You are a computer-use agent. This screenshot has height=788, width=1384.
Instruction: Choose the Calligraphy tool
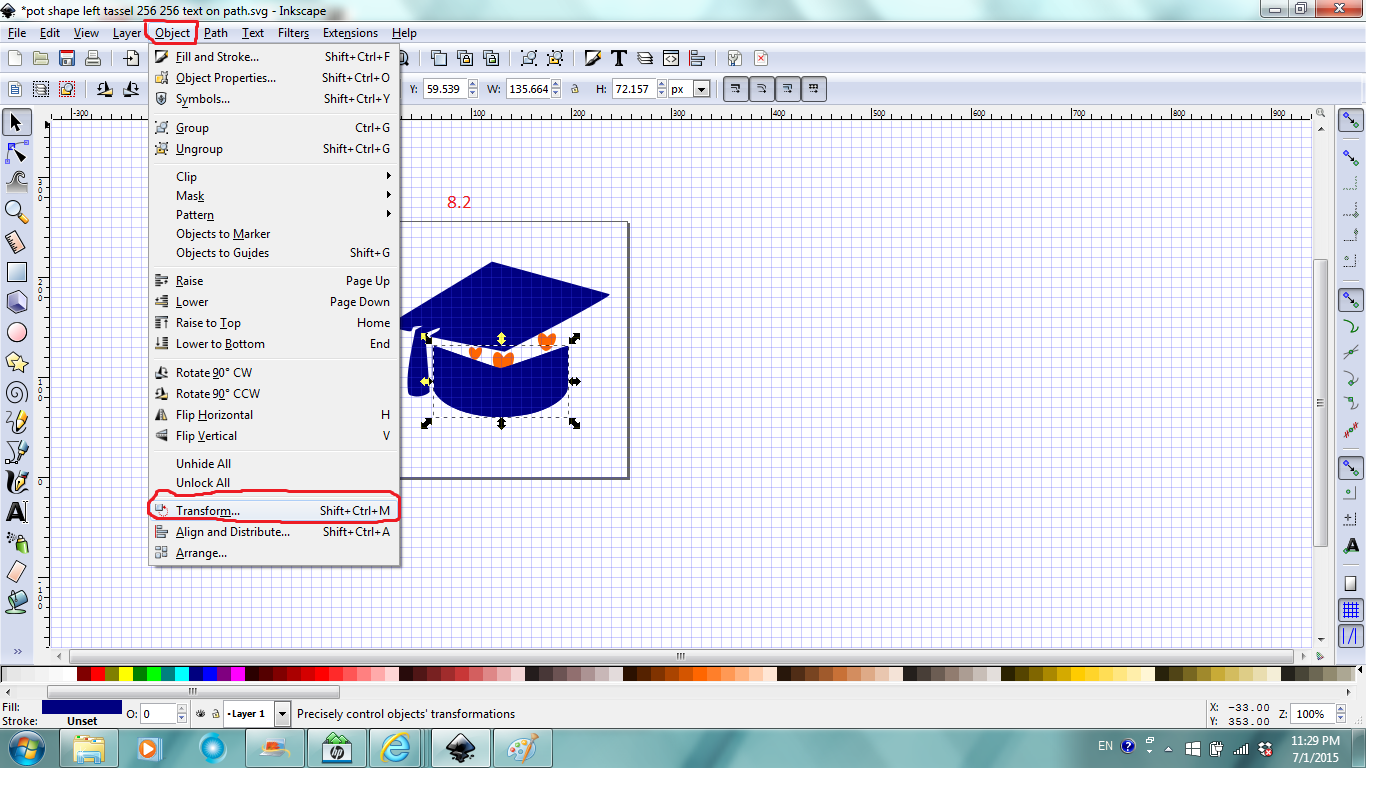16,482
